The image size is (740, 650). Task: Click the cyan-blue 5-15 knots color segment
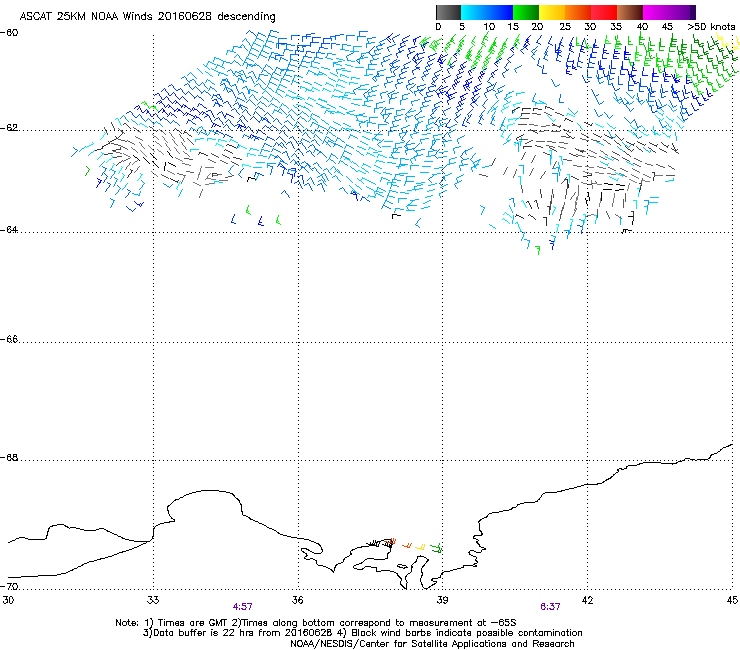pyautogui.click(x=487, y=12)
